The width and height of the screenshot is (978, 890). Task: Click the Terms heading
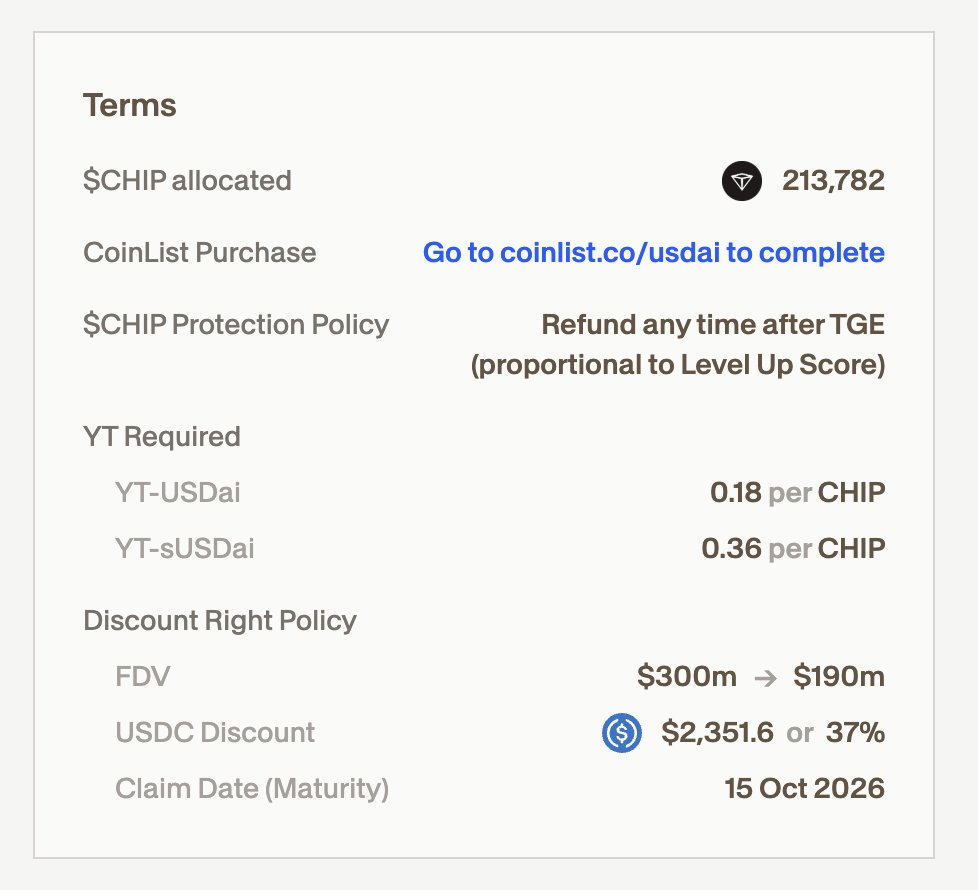(x=129, y=105)
